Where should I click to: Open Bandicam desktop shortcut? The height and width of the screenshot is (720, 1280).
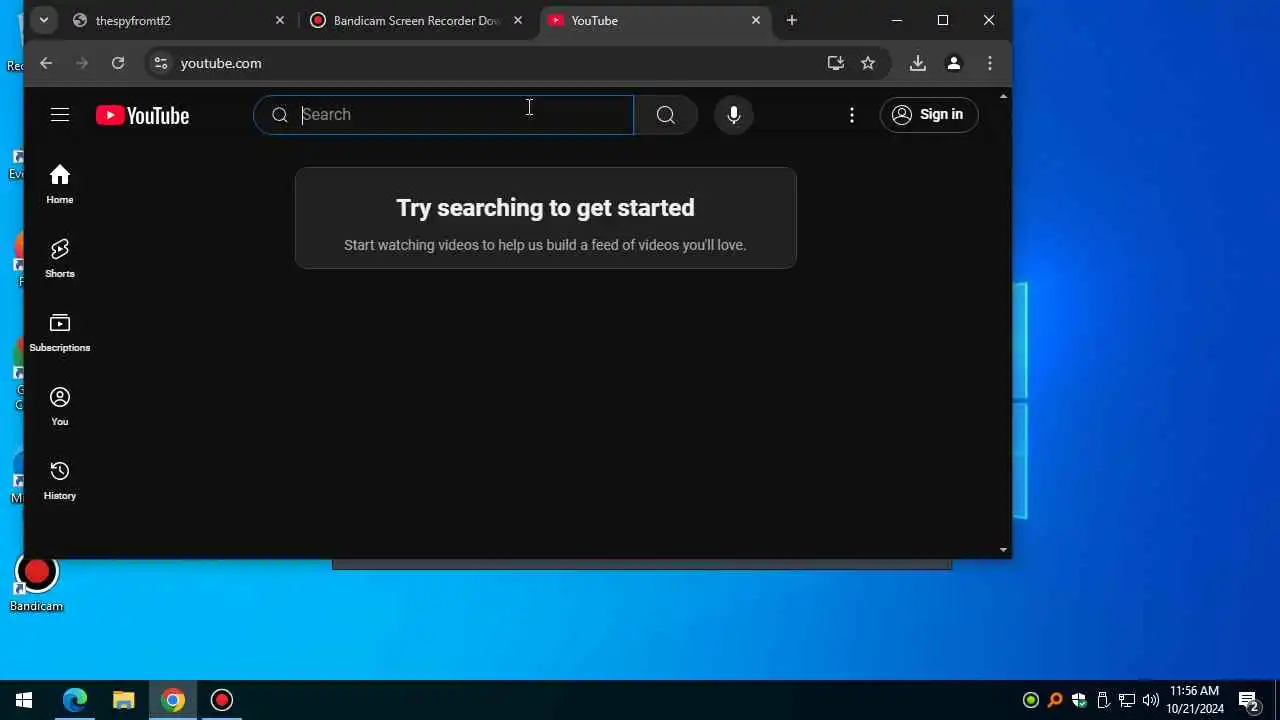(37, 582)
